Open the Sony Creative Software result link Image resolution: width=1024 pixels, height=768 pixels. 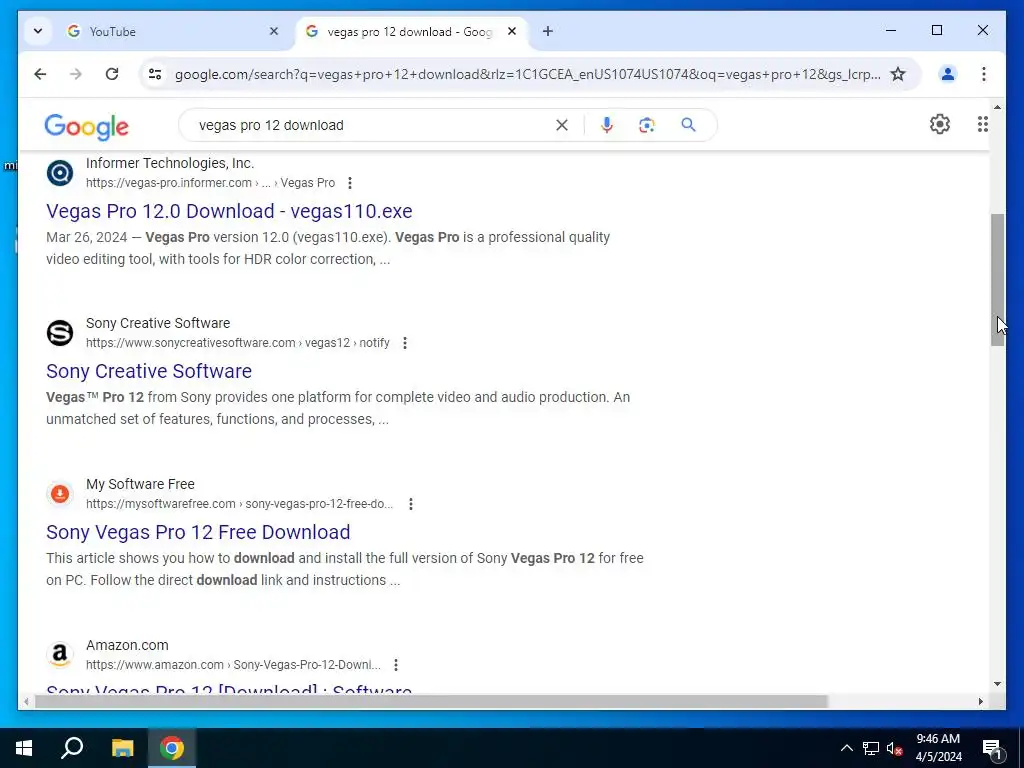click(x=149, y=372)
